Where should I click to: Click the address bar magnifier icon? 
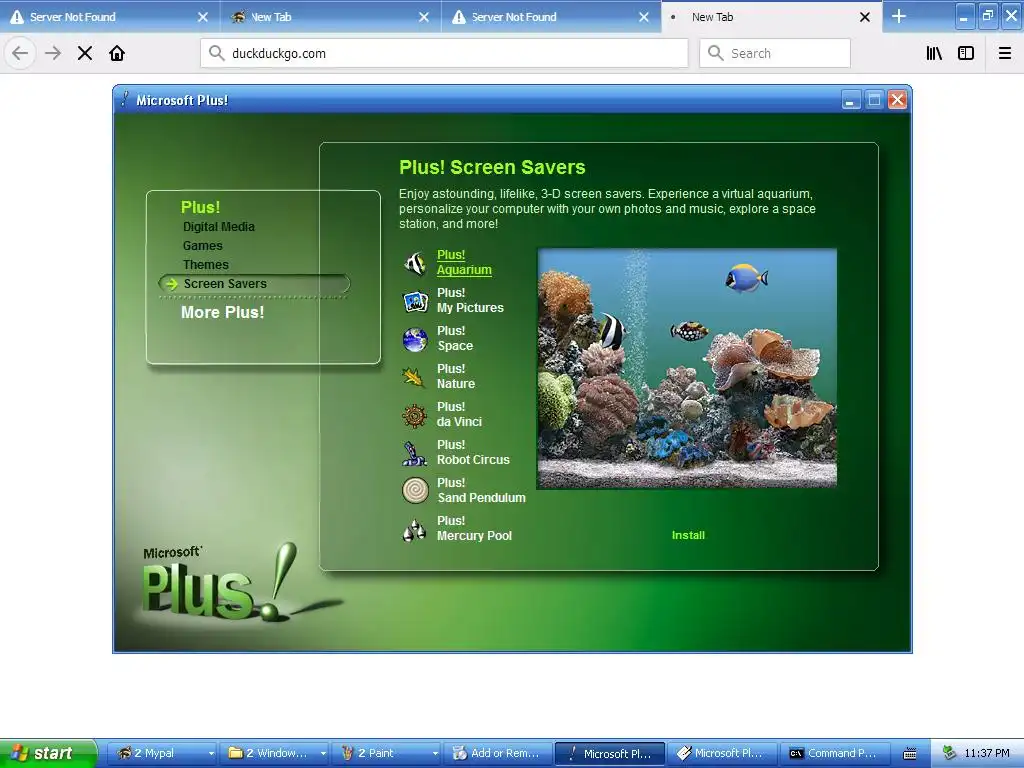217,53
